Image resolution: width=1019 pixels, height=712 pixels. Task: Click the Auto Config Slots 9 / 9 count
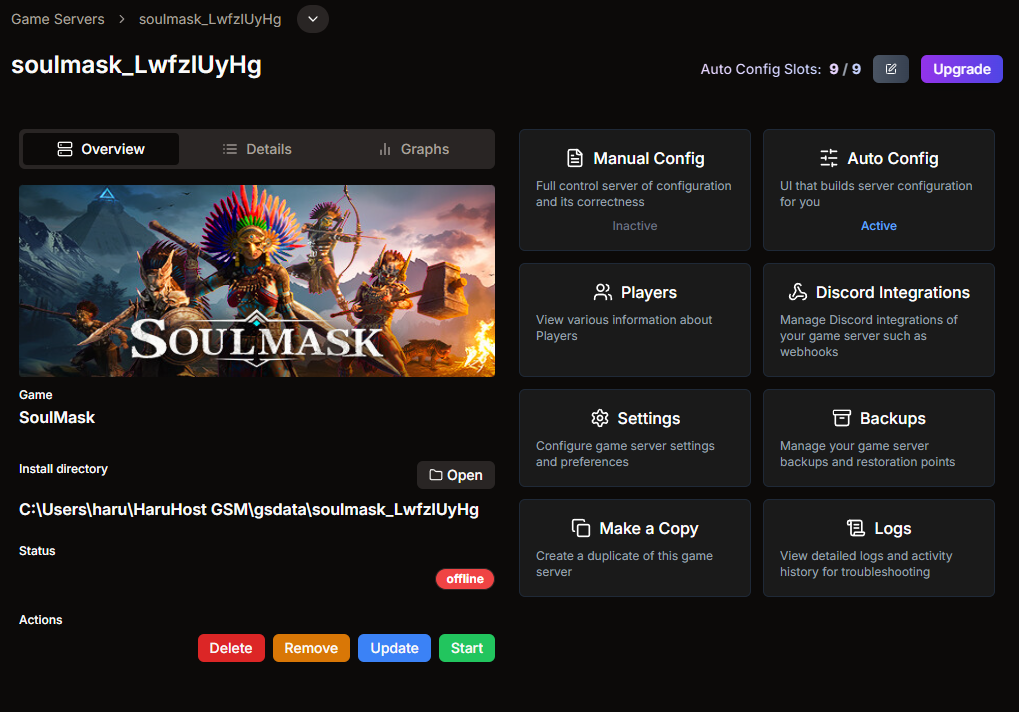(x=845, y=69)
